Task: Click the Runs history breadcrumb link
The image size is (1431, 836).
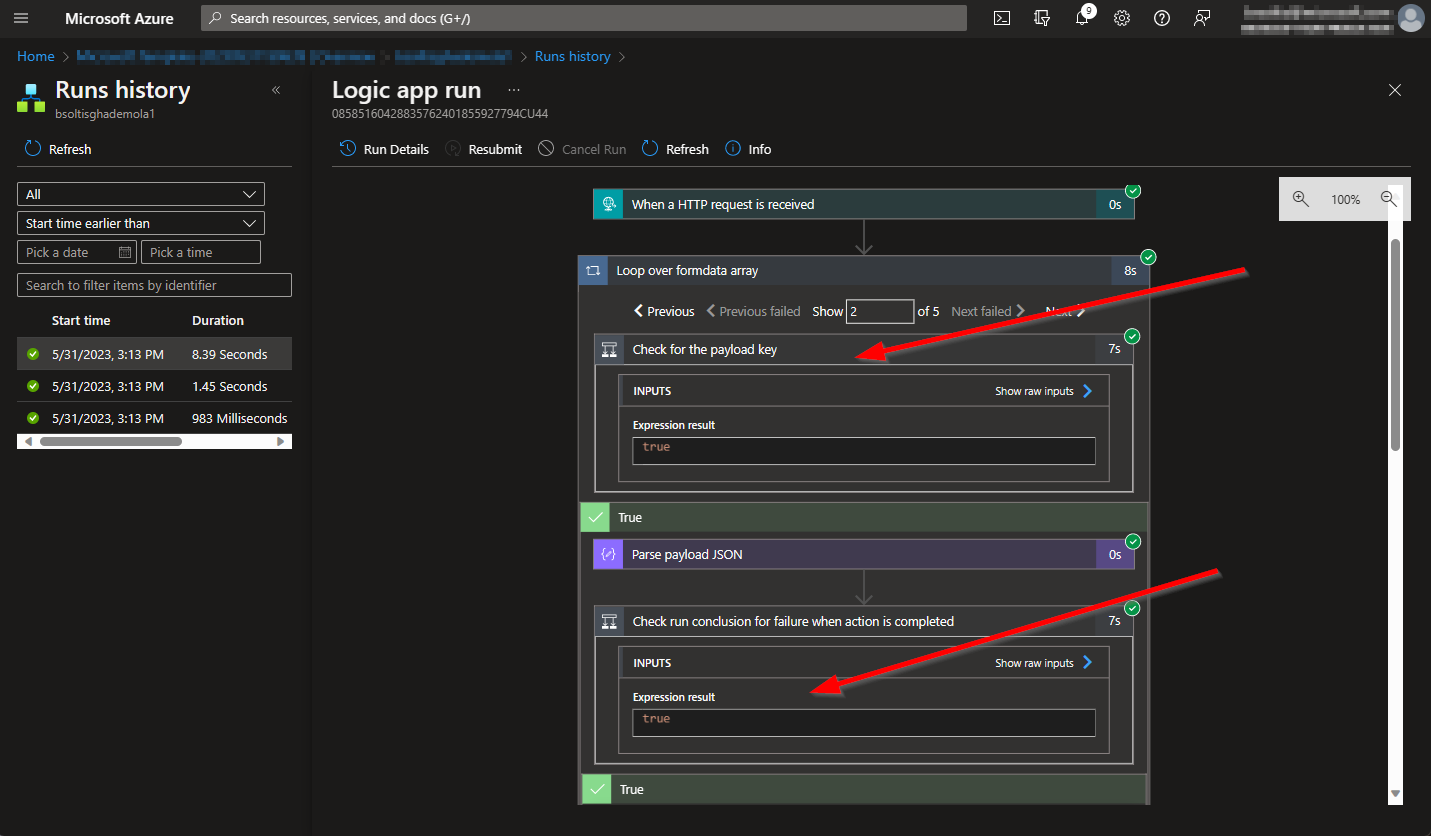Action: [572, 56]
